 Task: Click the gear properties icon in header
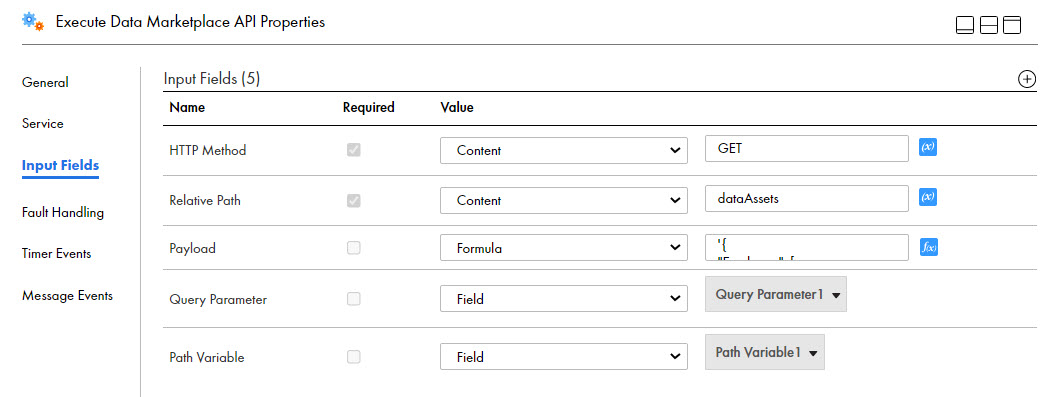pos(33,21)
